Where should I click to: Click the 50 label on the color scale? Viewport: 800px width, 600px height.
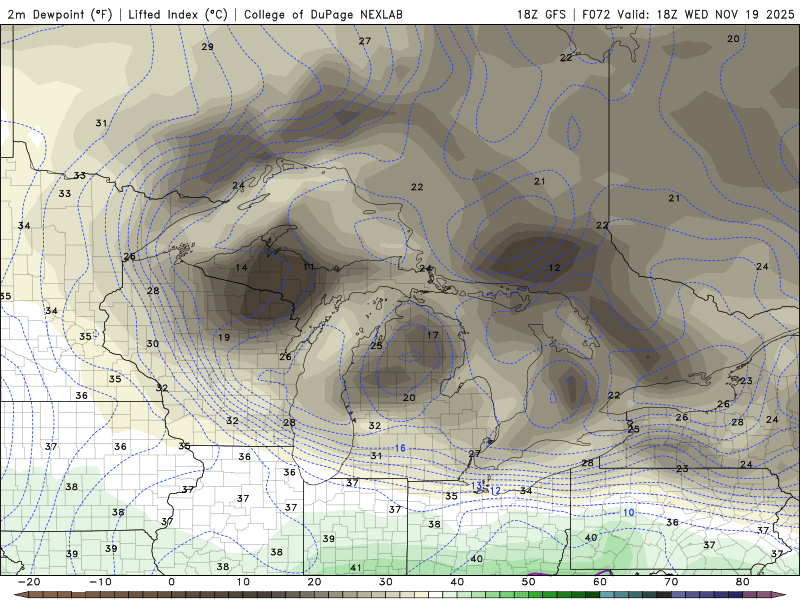tap(529, 582)
